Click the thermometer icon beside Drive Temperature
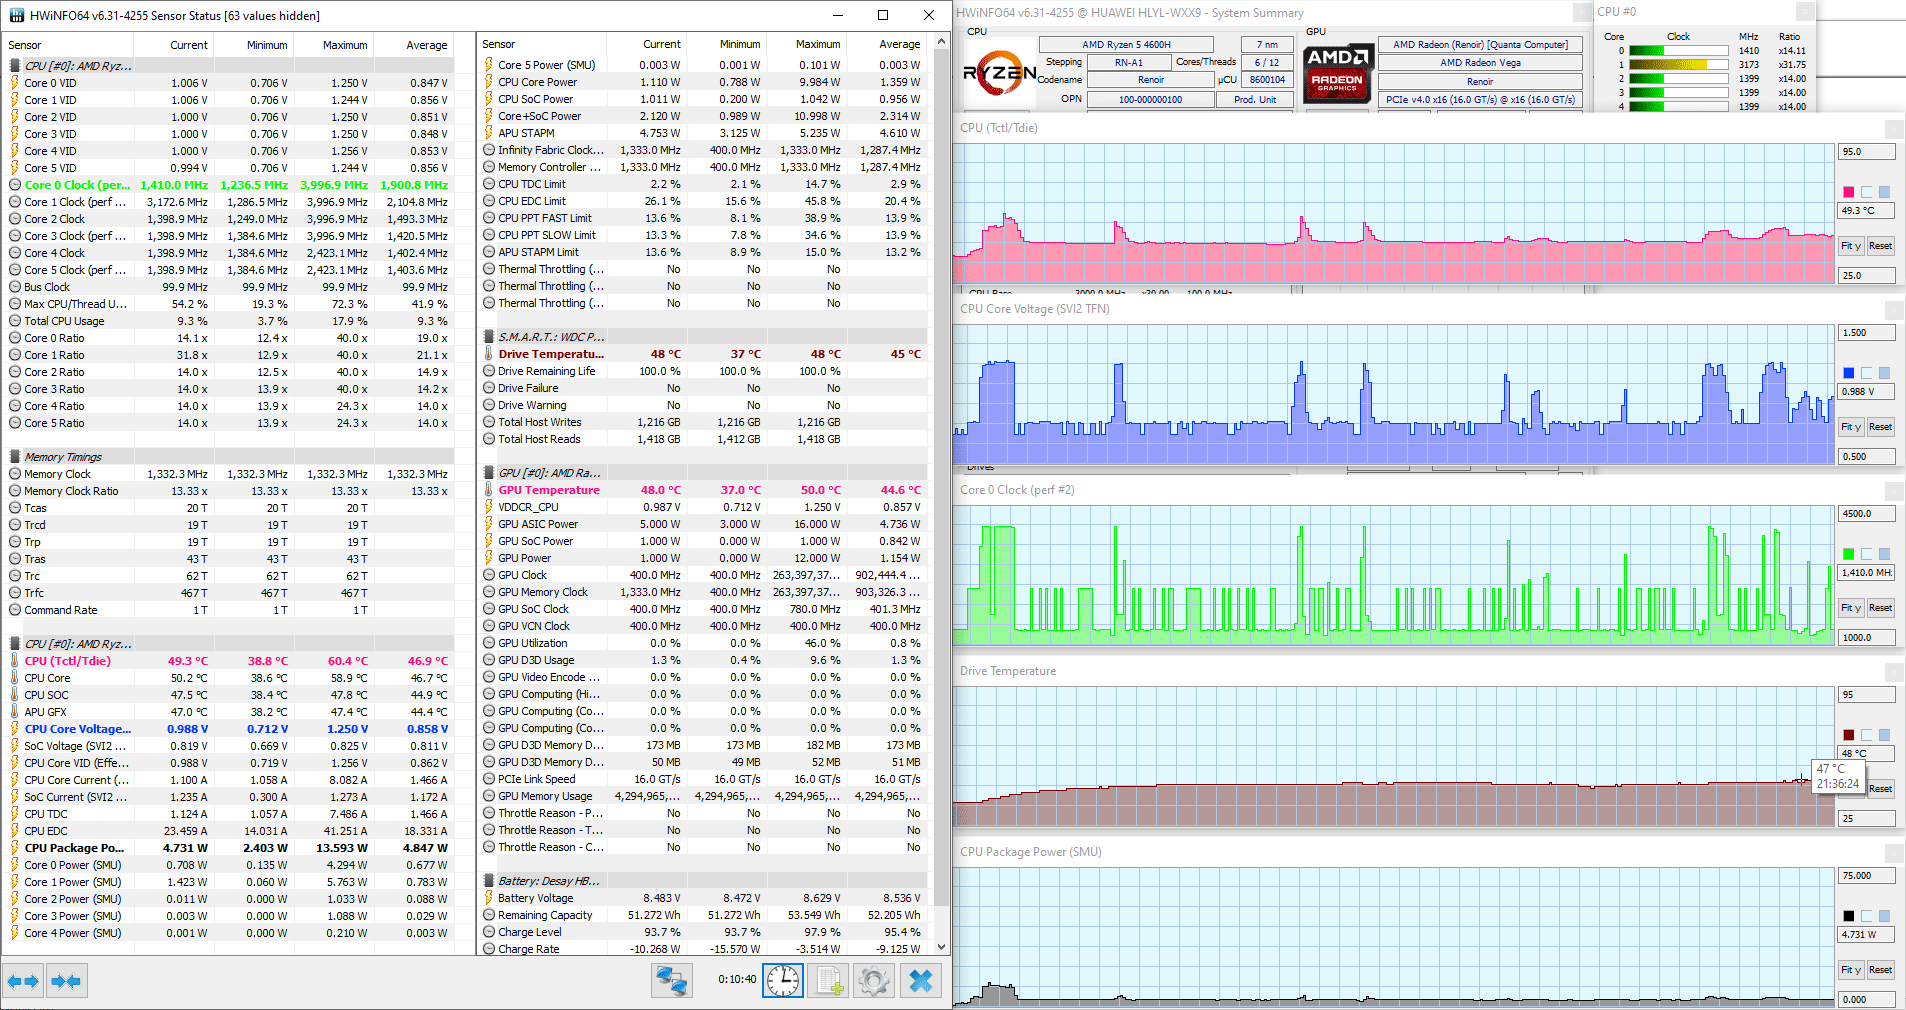The width and height of the screenshot is (1906, 1010). (x=489, y=354)
